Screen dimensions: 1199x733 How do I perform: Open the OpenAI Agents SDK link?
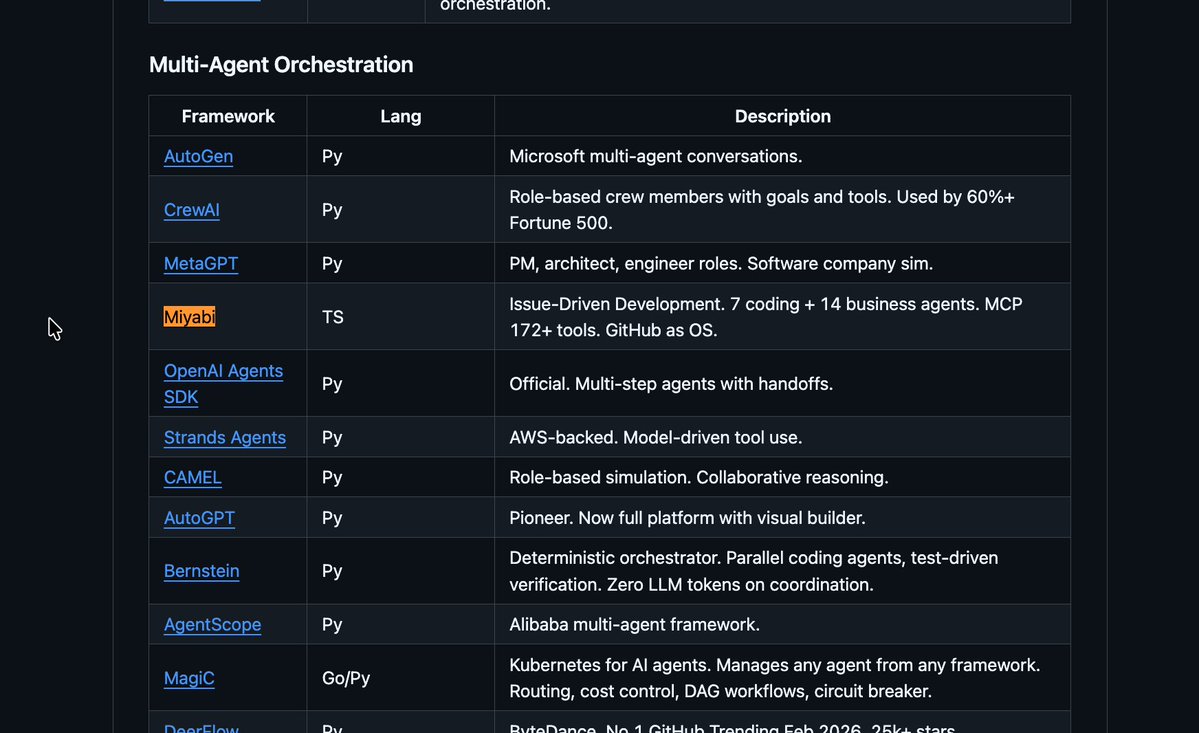223,384
